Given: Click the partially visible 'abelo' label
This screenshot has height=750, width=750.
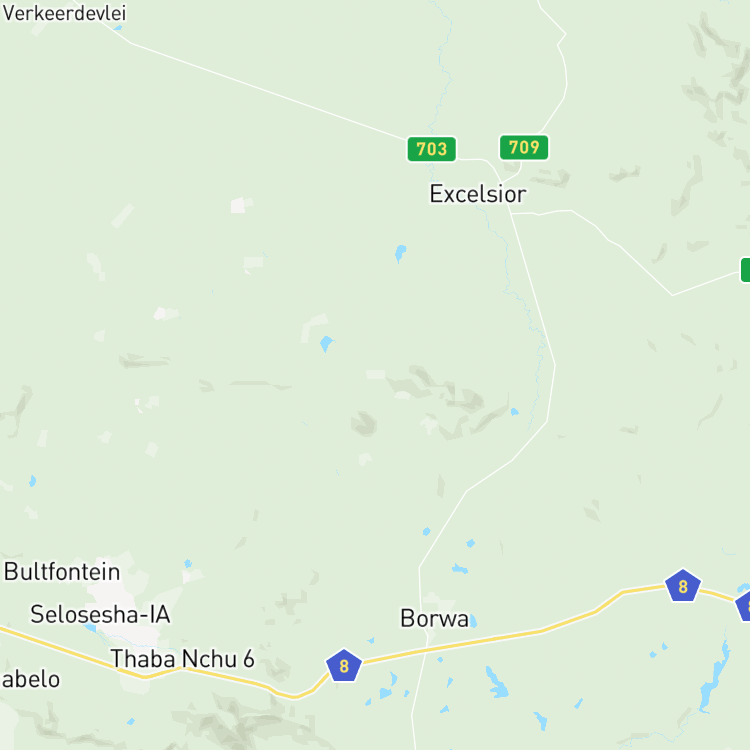Looking at the screenshot, I should 31,679.
